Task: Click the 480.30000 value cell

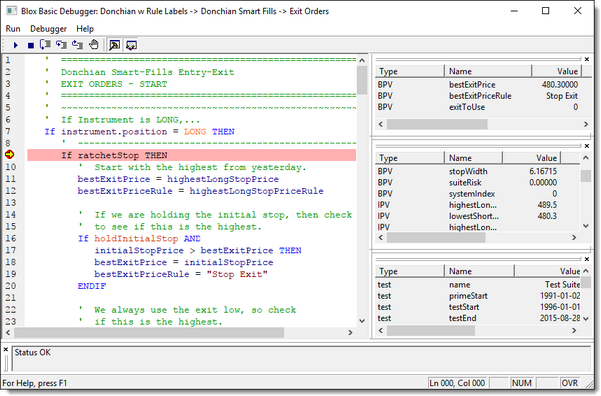Action: click(560, 85)
